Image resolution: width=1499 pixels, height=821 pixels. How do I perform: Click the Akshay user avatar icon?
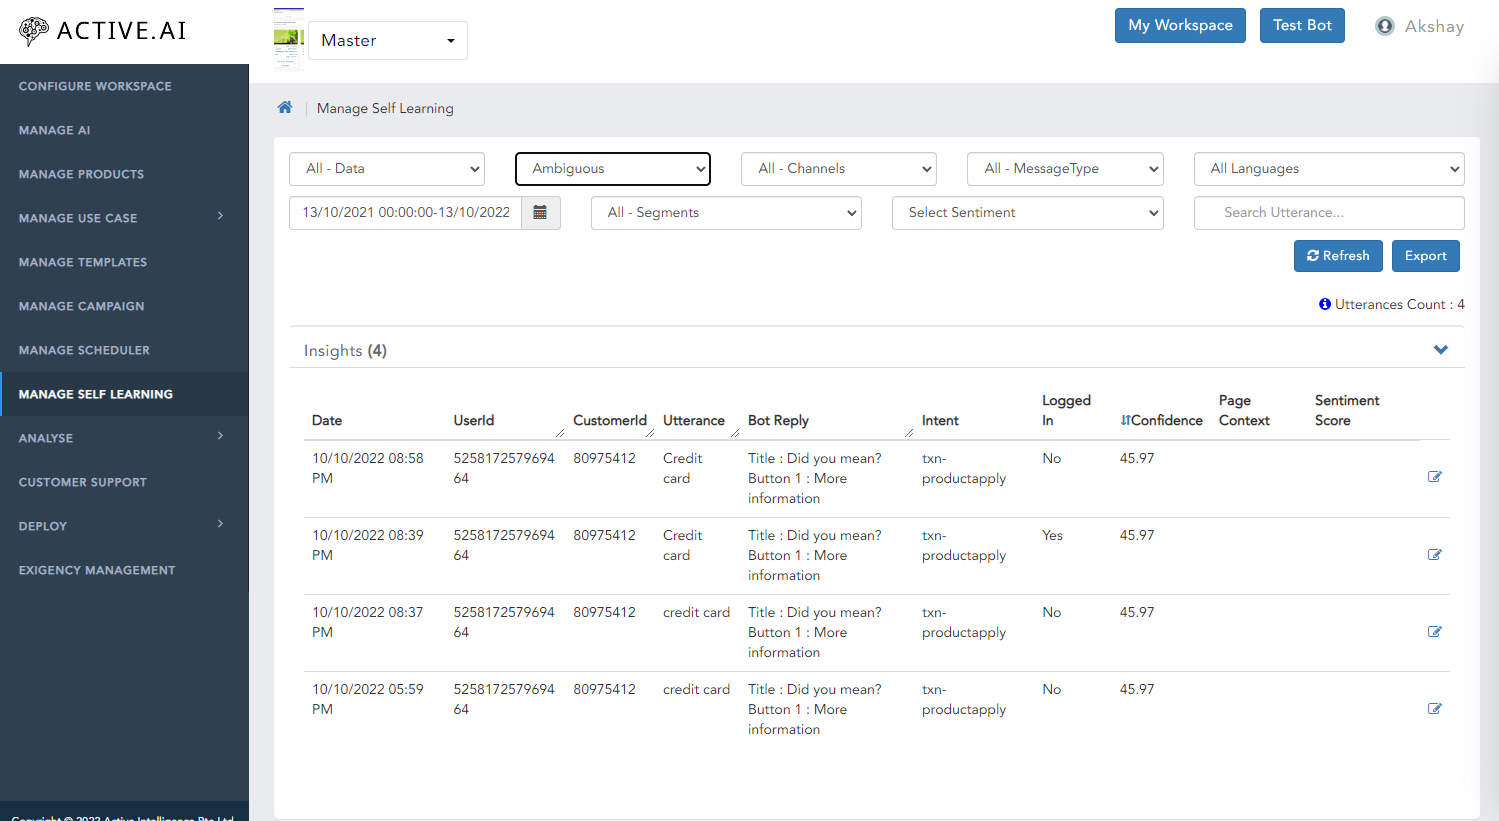pyautogui.click(x=1385, y=26)
